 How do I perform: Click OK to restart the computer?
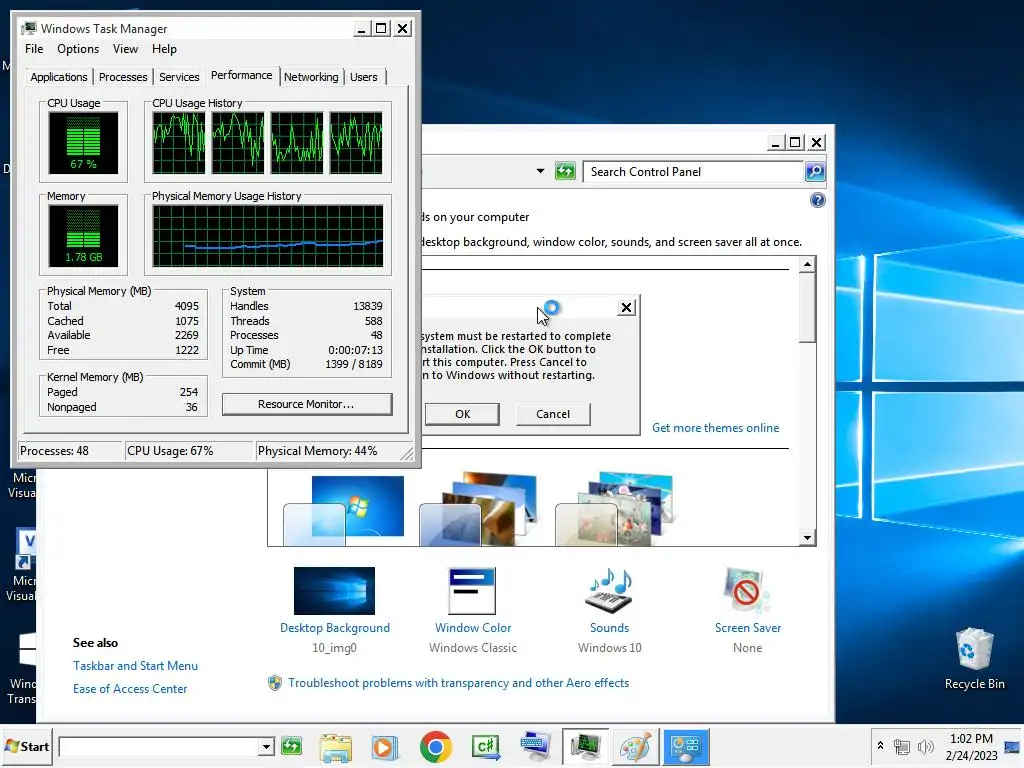pyautogui.click(x=462, y=414)
